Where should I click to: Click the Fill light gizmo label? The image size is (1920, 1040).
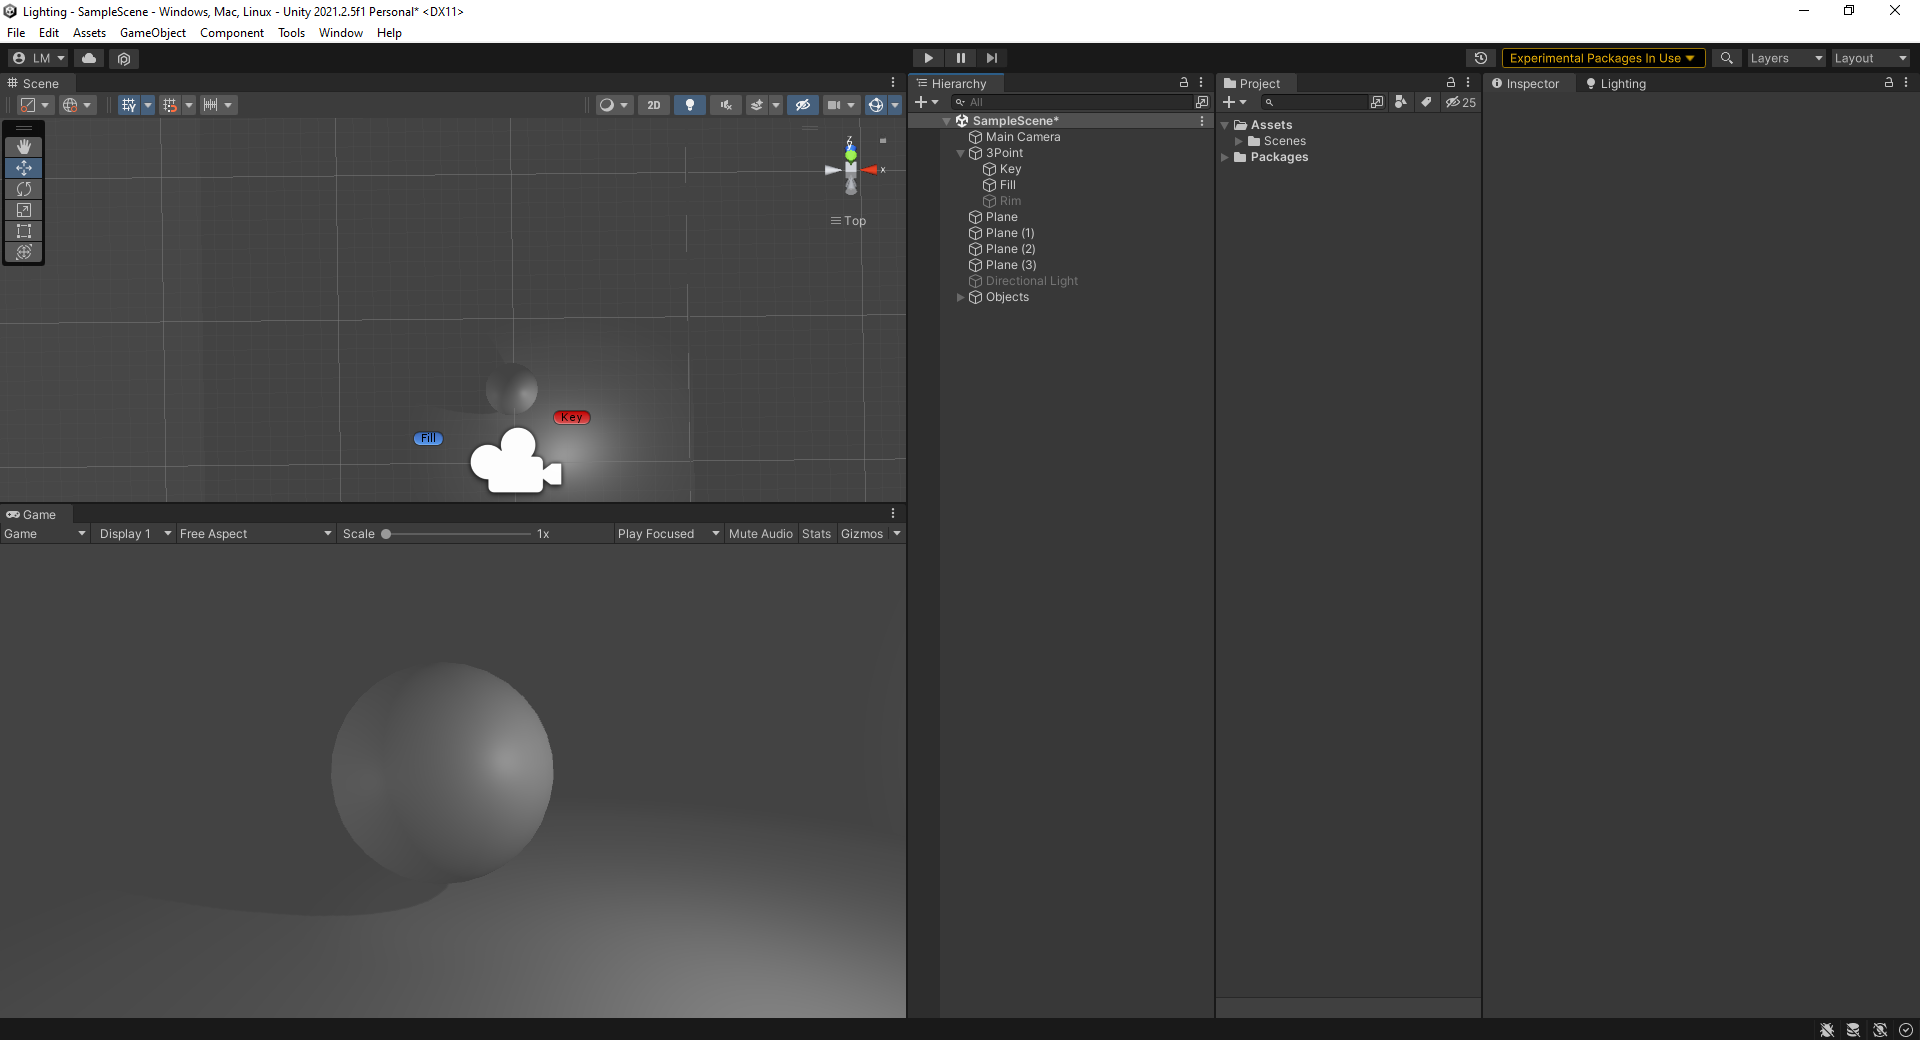click(428, 438)
